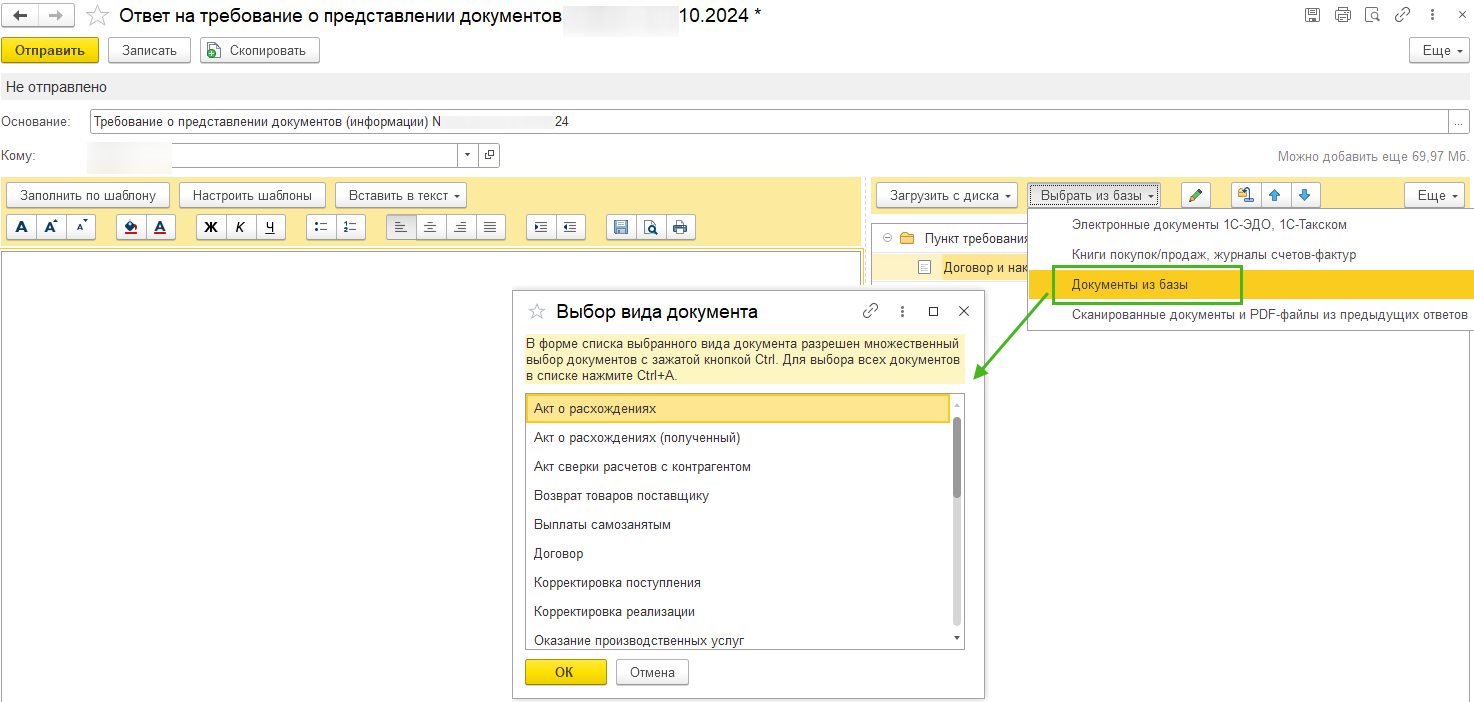Print text from editor toolbar
Image resolution: width=1474 pixels, height=702 pixels.
pyautogui.click(x=681, y=227)
